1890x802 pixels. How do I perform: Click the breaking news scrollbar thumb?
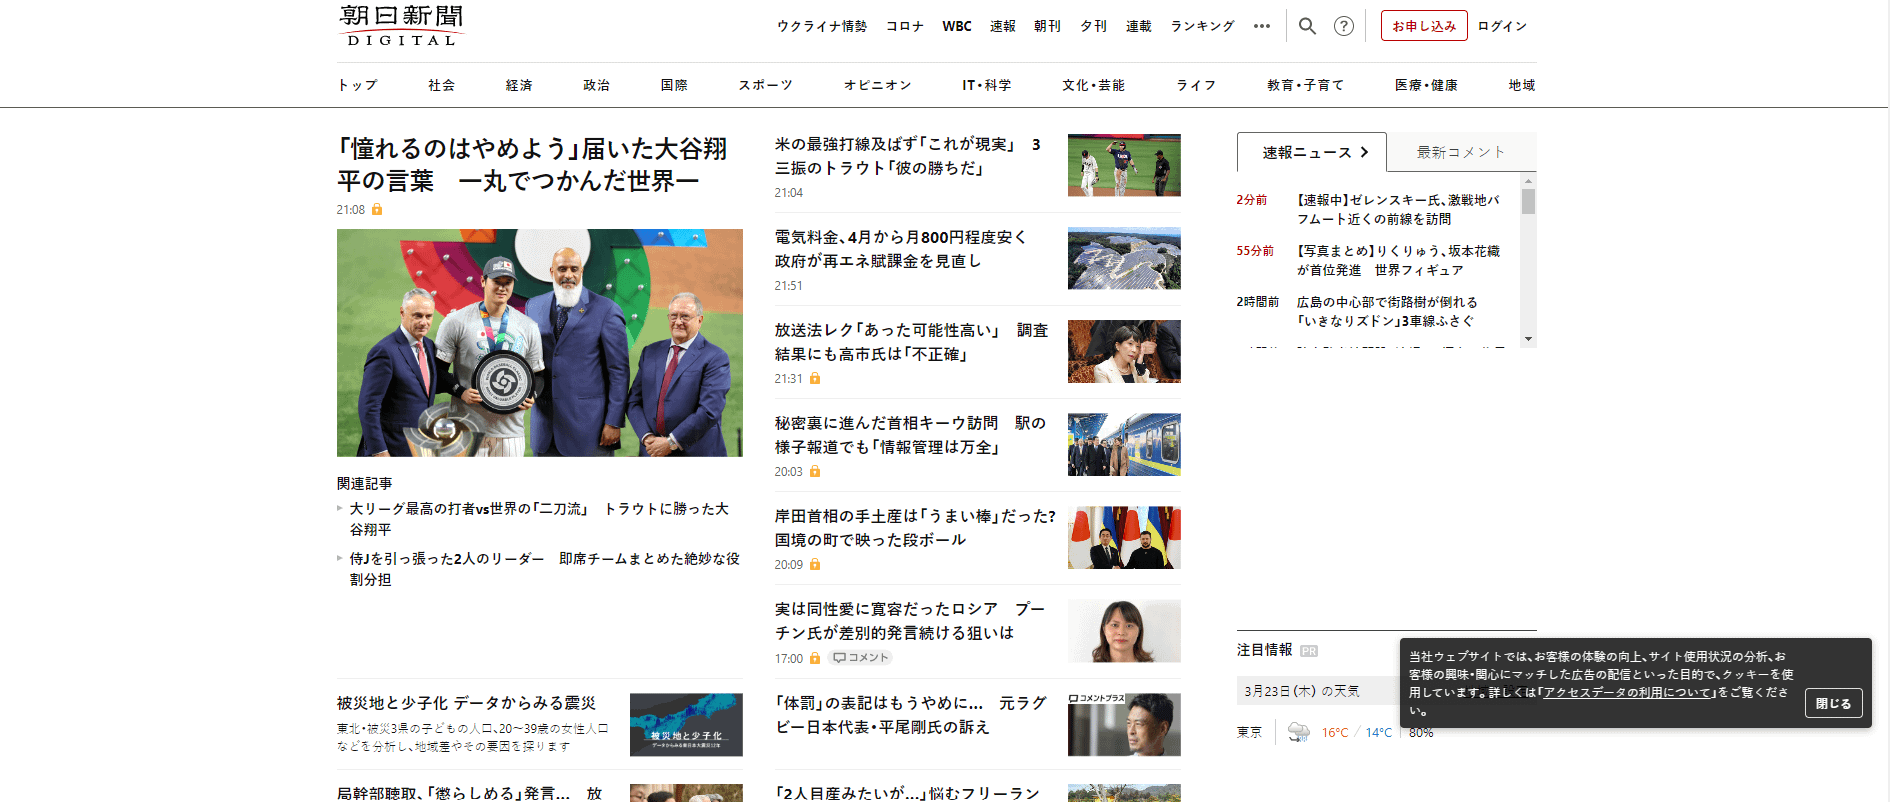(x=1528, y=202)
